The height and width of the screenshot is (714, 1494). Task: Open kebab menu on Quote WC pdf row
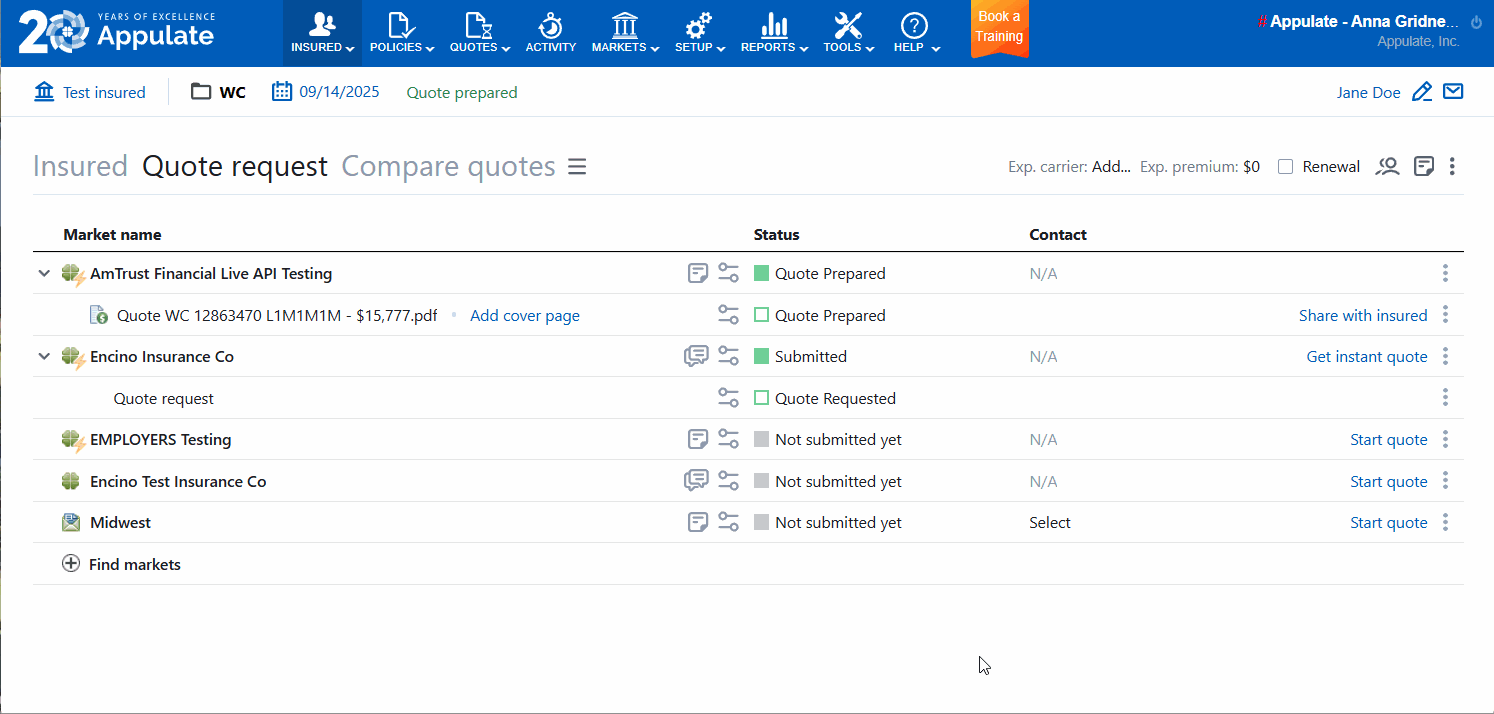point(1445,315)
